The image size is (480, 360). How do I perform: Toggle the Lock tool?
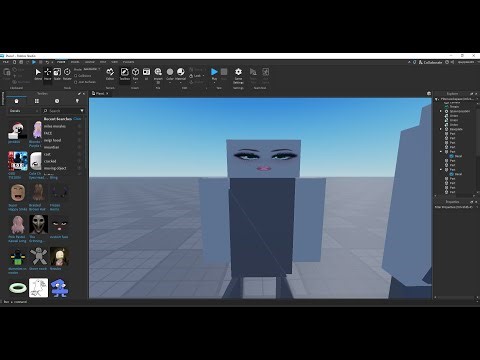click(x=196, y=76)
